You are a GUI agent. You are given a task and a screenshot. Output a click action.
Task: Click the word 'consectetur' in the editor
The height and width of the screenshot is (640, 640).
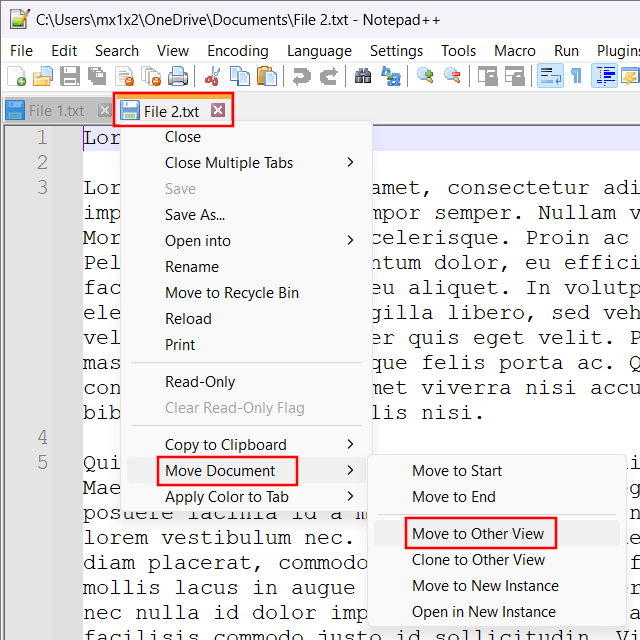(x=518, y=188)
